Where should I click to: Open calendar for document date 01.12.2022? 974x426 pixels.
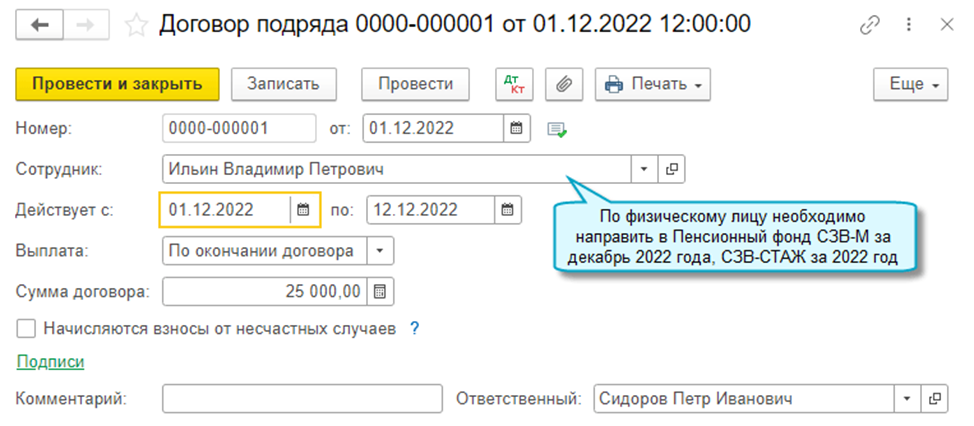pyautogui.click(x=516, y=129)
